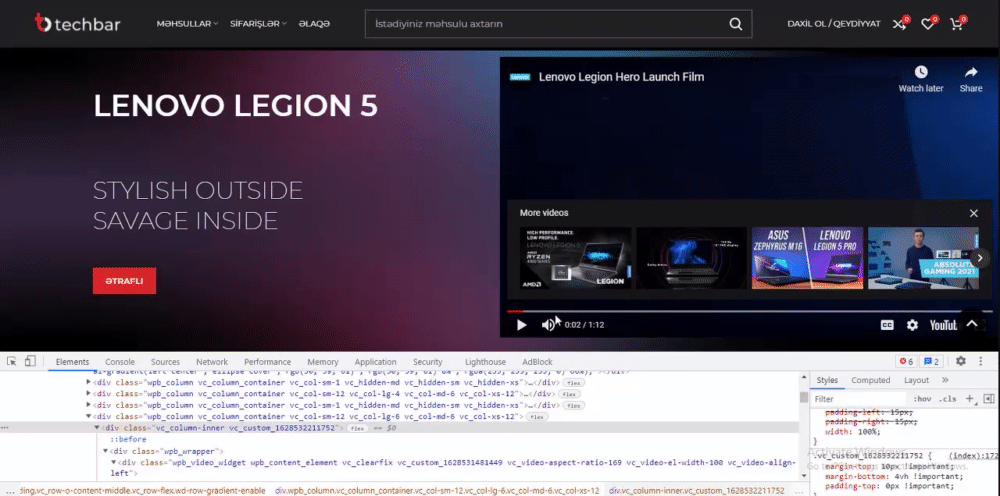Switch to the Application tab
The height and width of the screenshot is (496, 1000).
375,361
